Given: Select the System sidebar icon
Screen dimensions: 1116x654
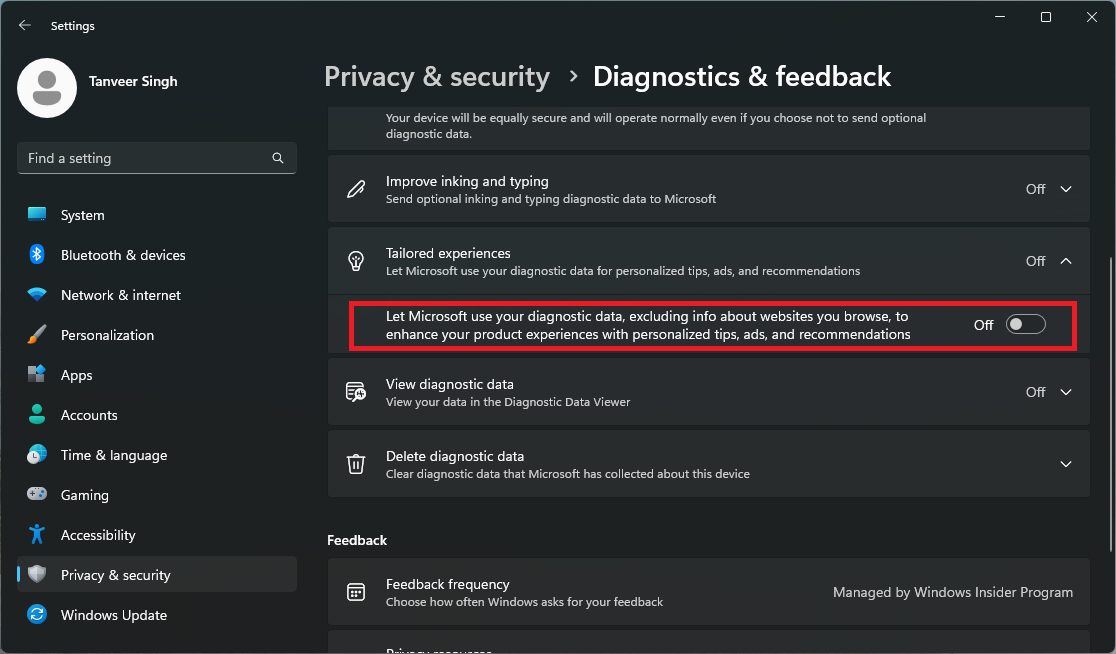Looking at the screenshot, I should coord(36,214).
